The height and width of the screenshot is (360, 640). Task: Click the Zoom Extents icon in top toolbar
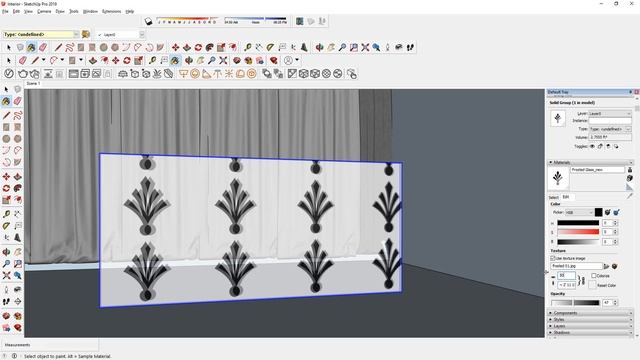[365, 47]
